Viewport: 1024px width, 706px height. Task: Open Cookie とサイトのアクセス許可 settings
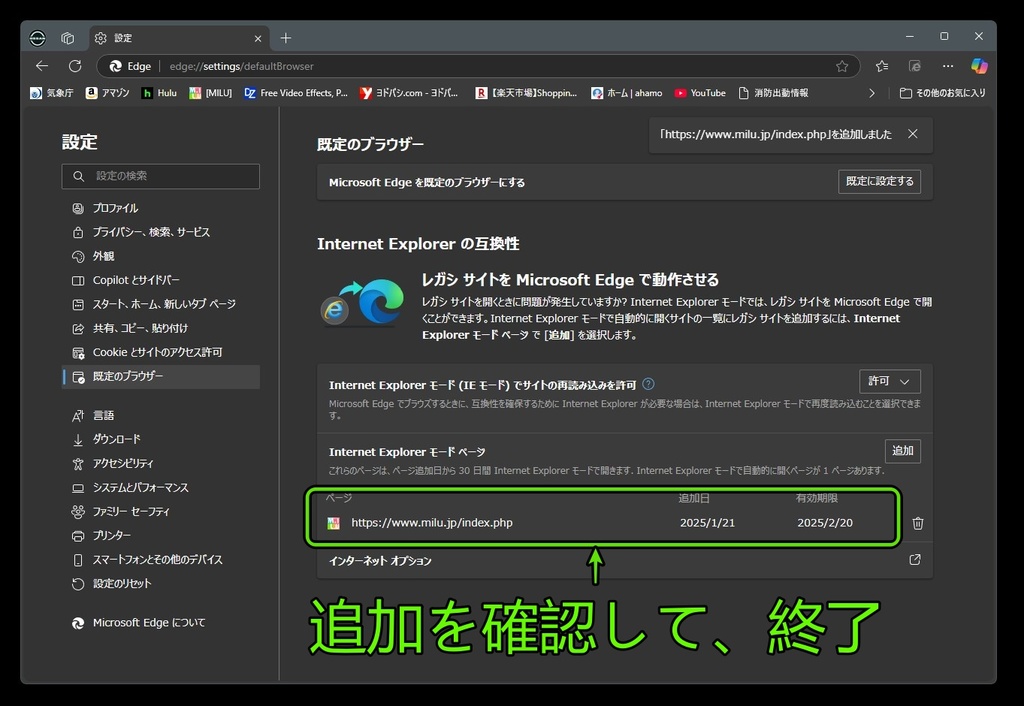(161, 353)
